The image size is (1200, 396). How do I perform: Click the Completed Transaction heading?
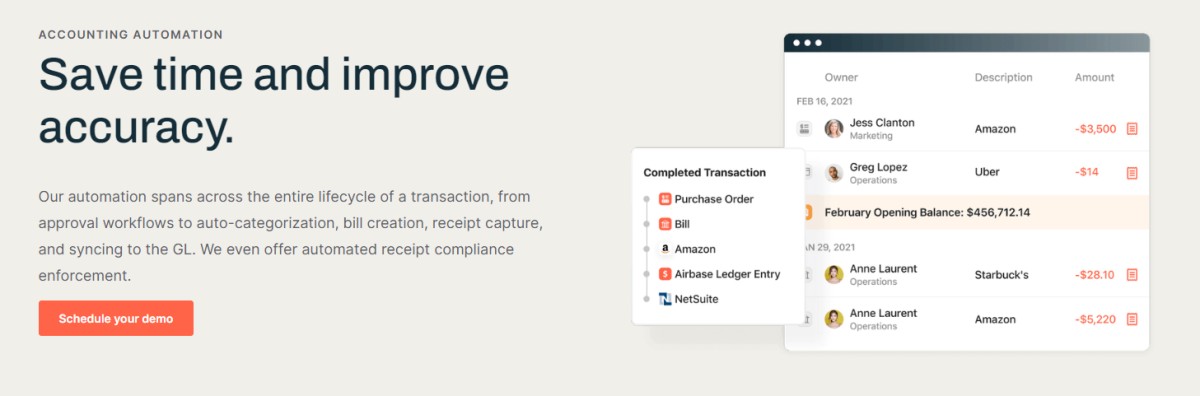click(705, 173)
